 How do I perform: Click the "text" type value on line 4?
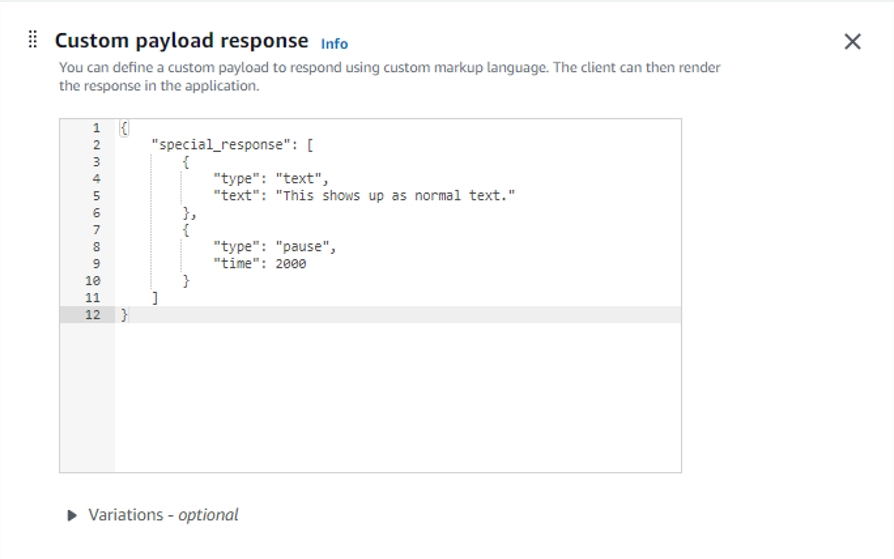(x=300, y=179)
